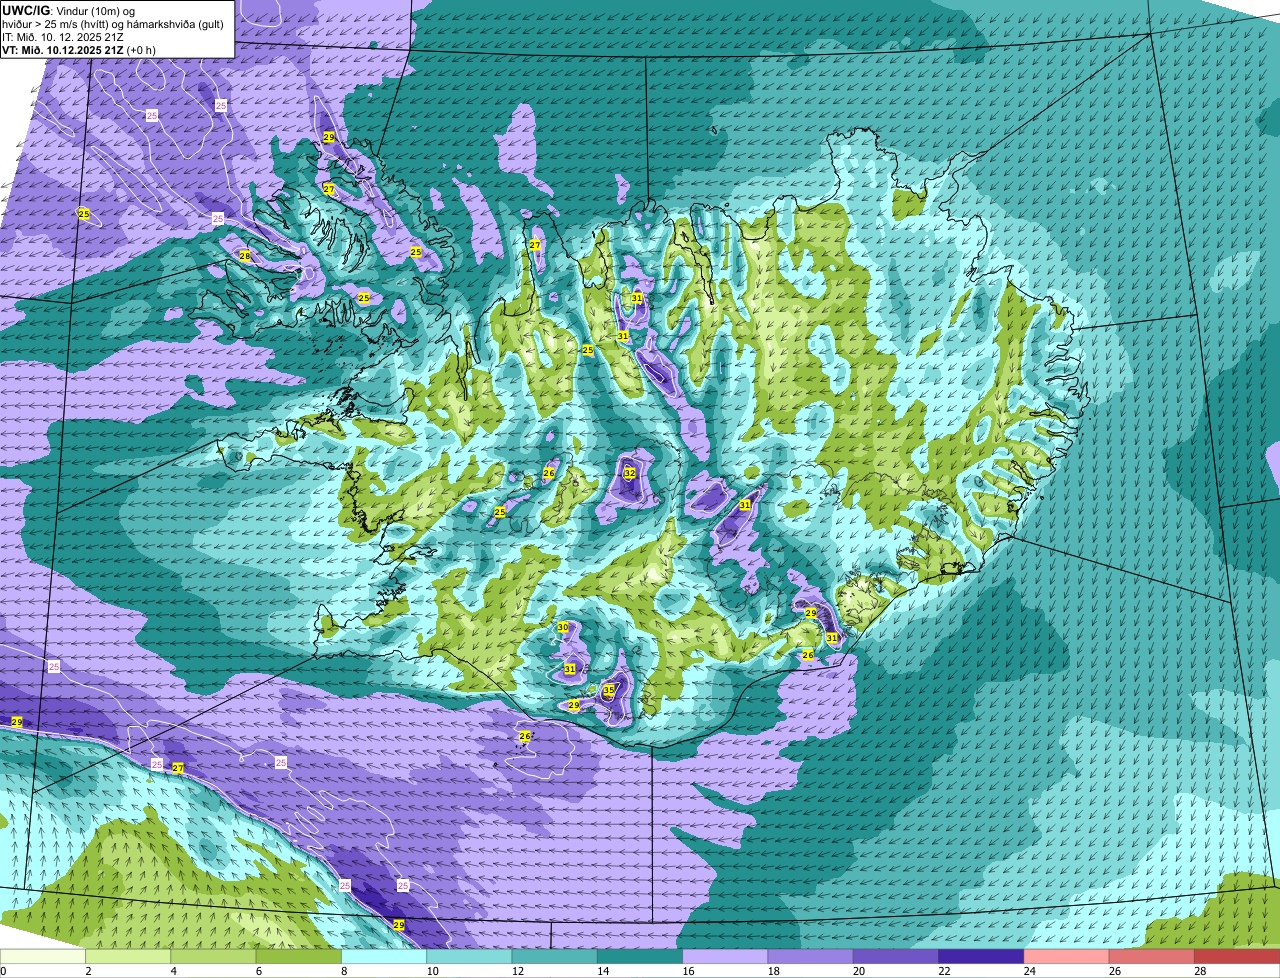1280x978 pixels.
Task: Click the 10–12 m/s turquoise legend swatch
Action: tap(469, 956)
